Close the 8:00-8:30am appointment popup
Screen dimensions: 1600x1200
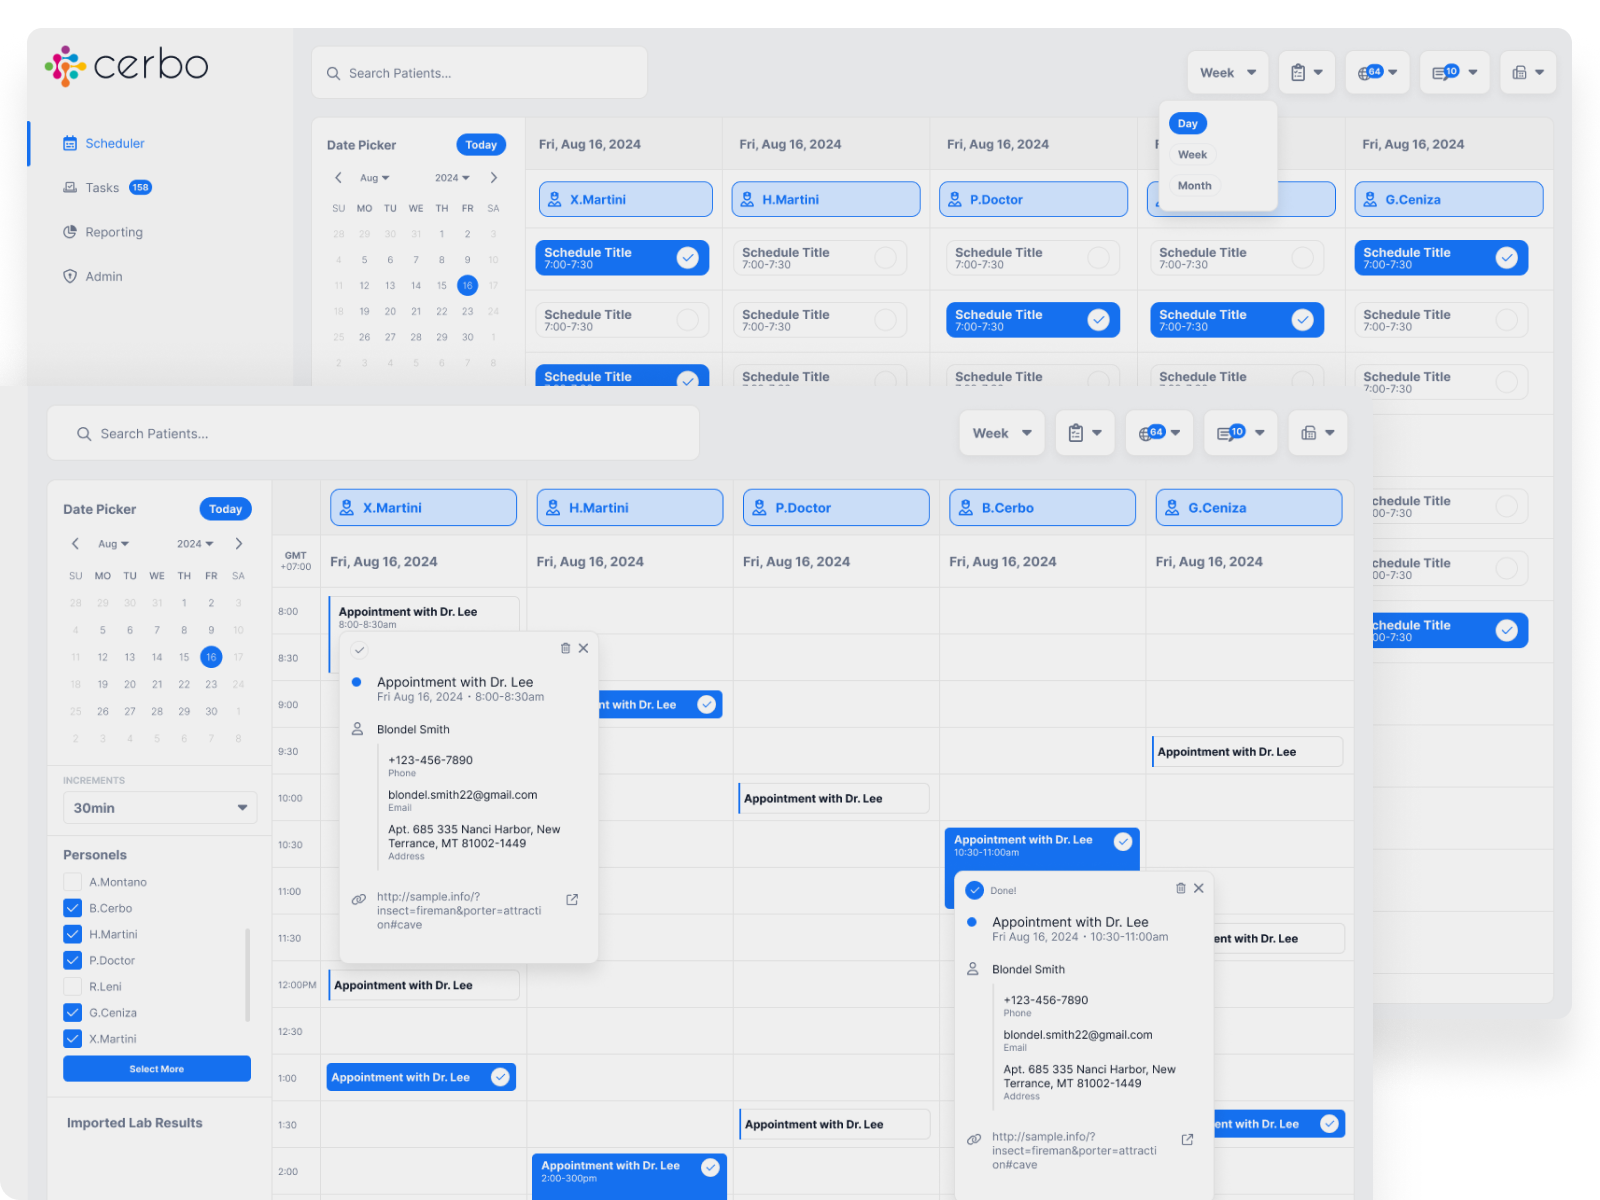tap(584, 648)
